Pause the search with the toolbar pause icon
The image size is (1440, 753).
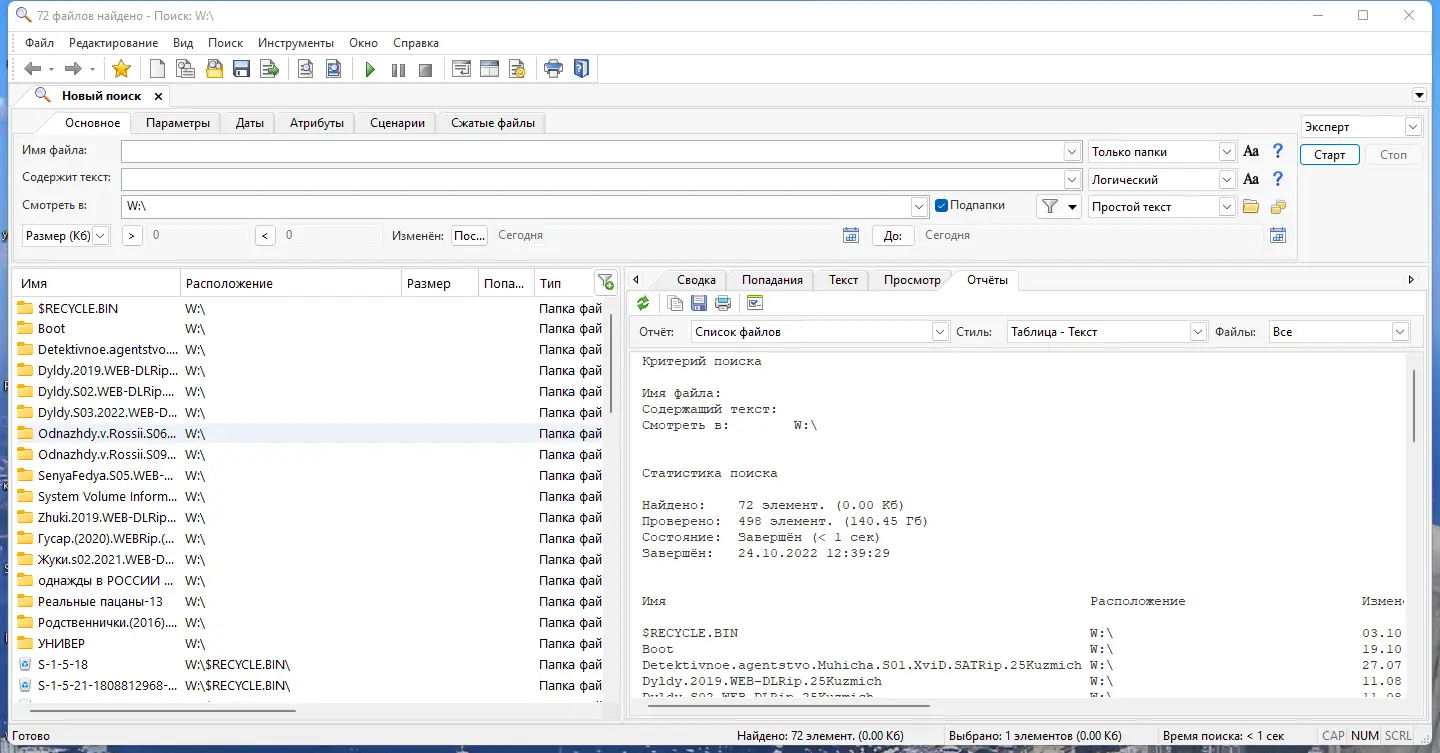tap(398, 69)
